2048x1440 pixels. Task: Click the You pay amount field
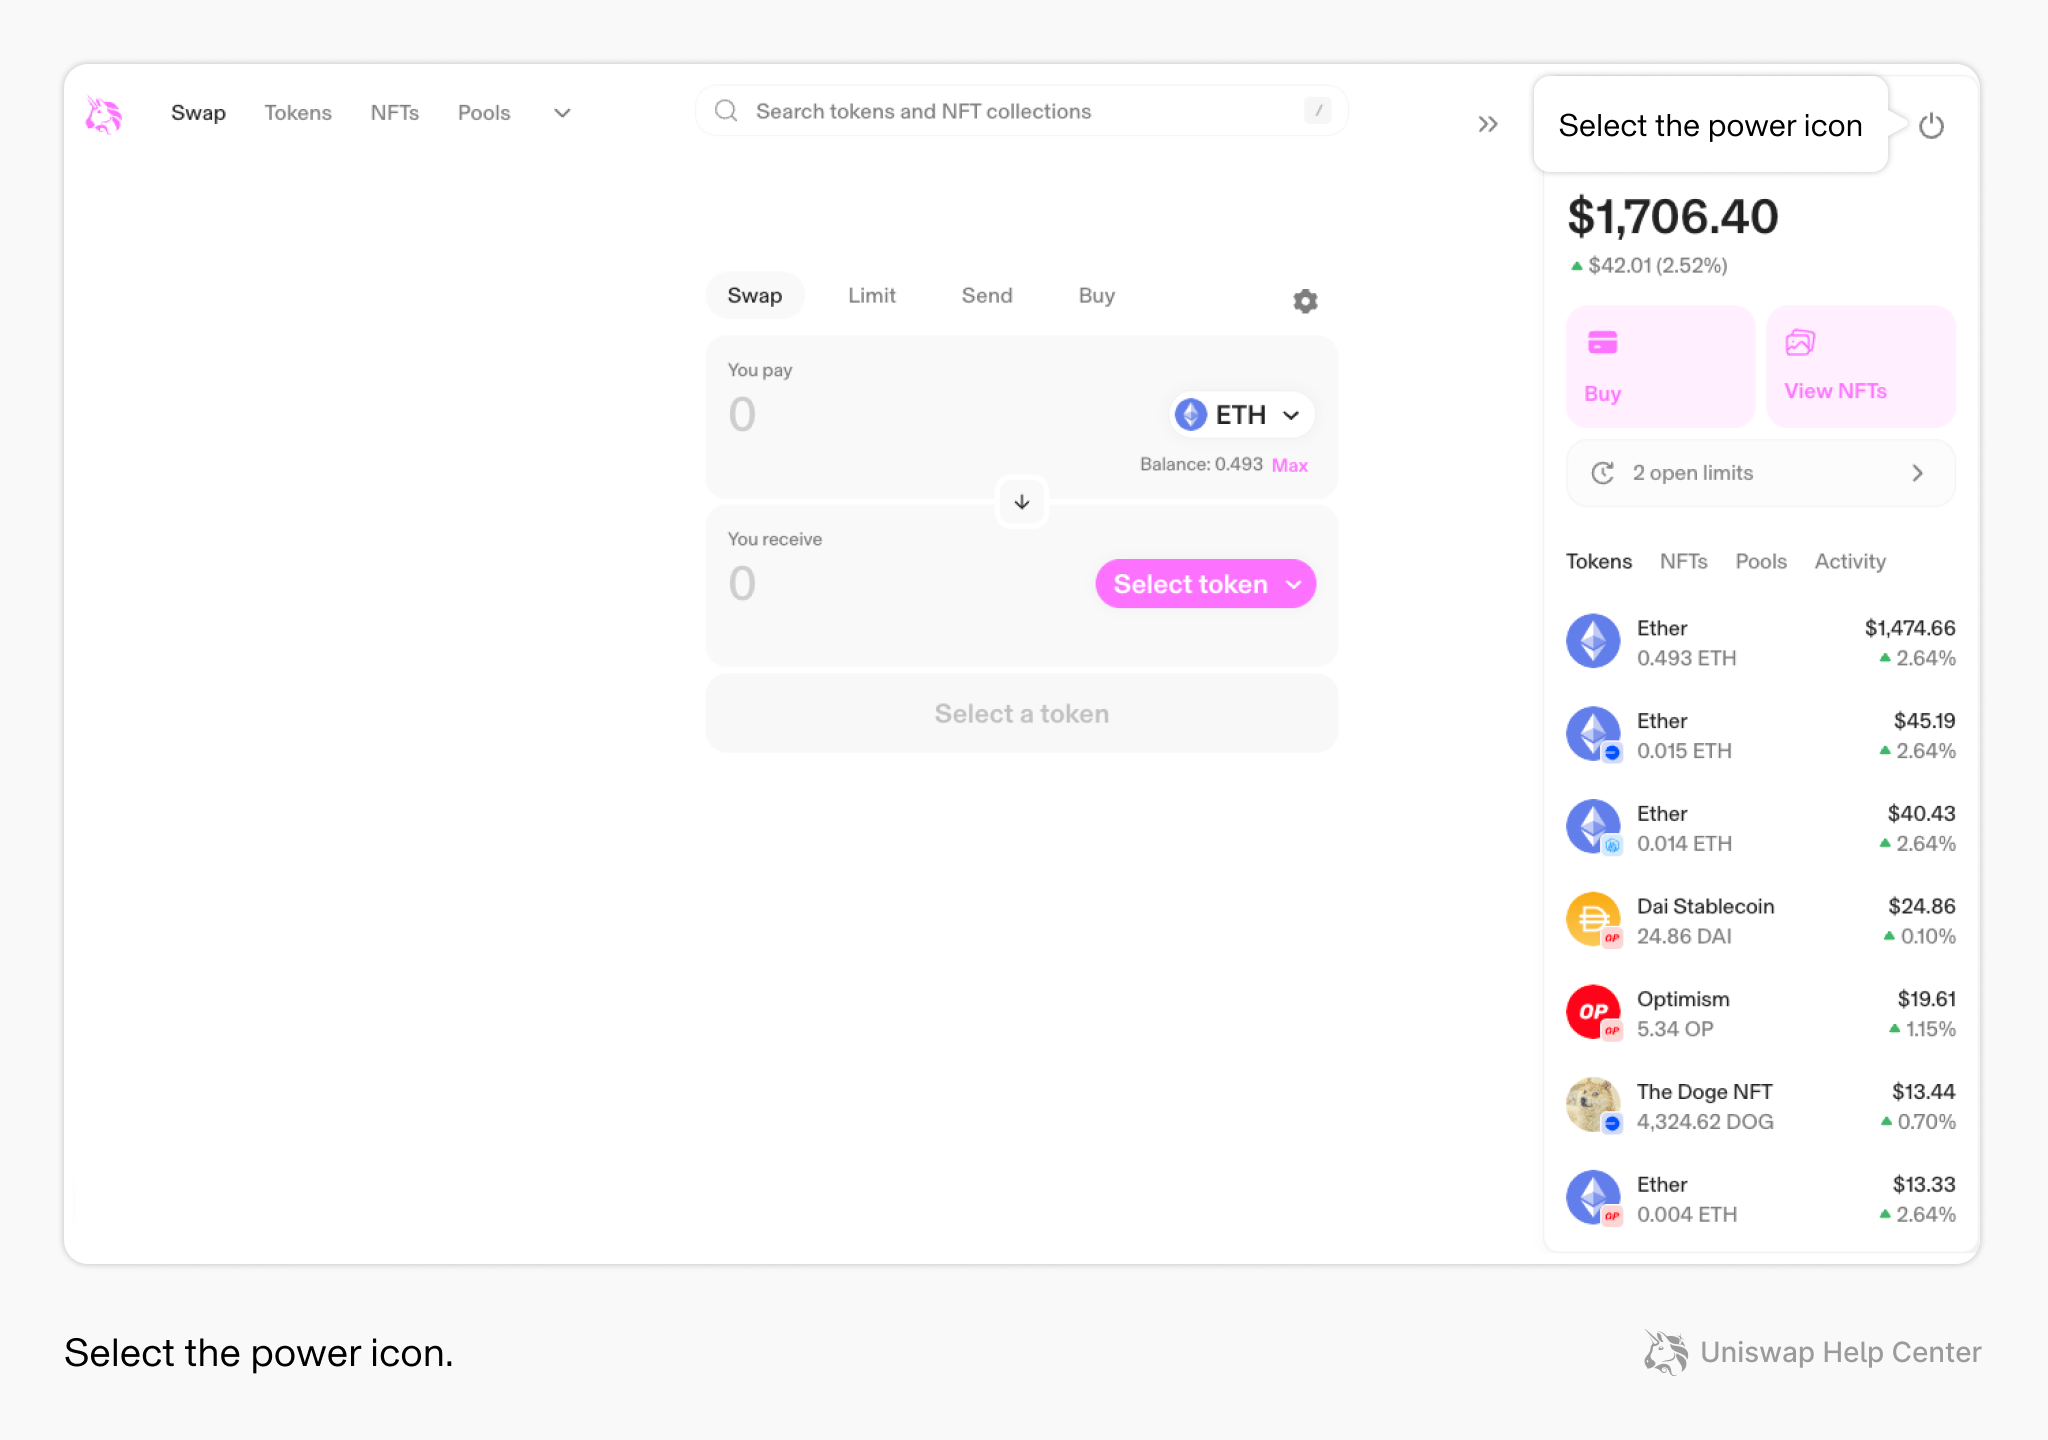click(742, 415)
